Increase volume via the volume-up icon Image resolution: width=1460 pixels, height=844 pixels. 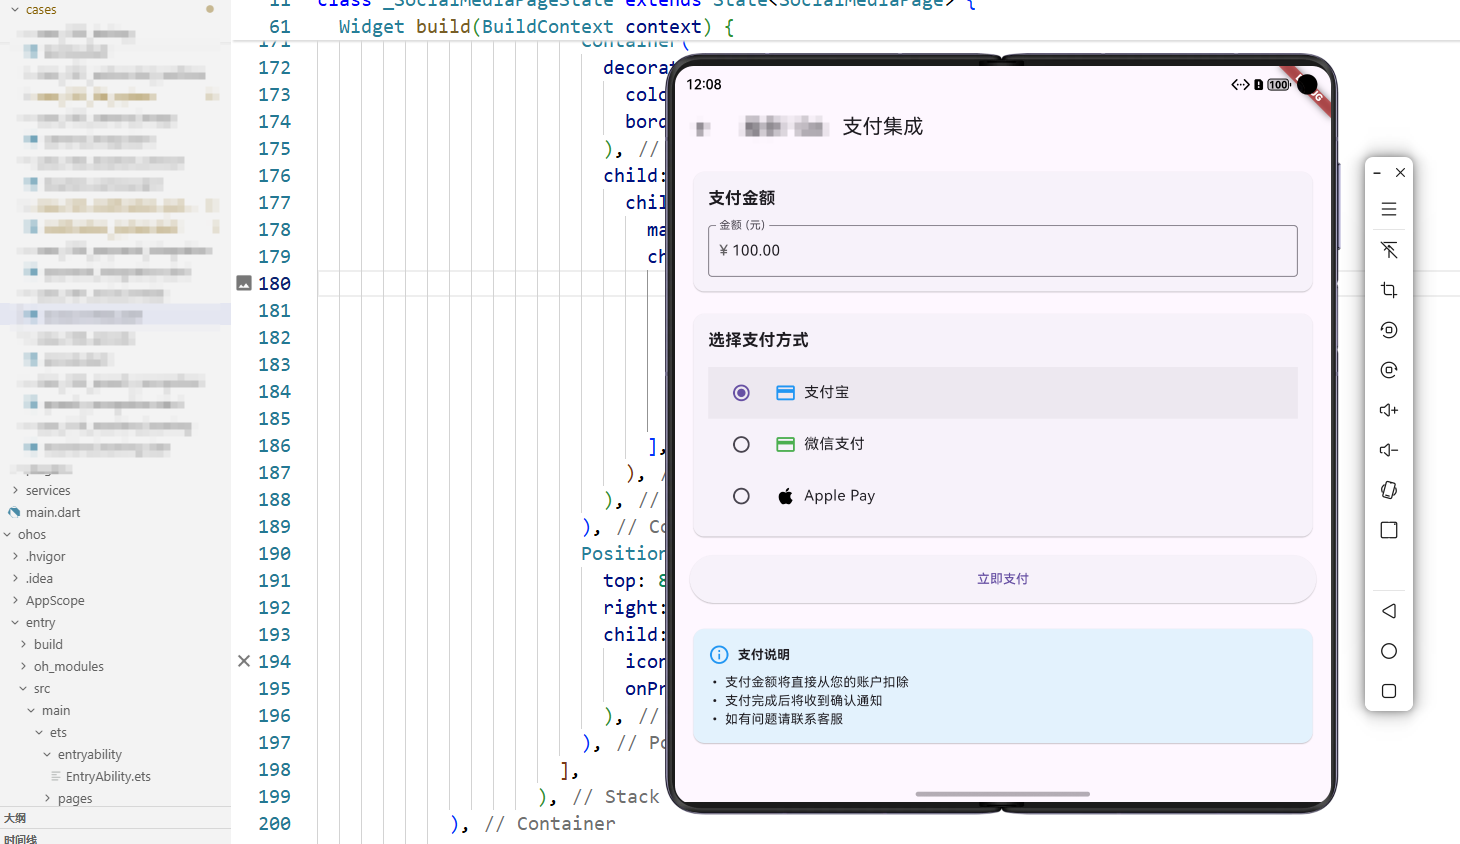pos(1388,410)
